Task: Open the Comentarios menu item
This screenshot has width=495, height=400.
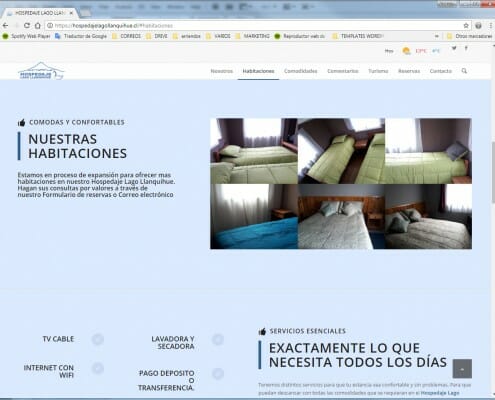Action: 343,71
